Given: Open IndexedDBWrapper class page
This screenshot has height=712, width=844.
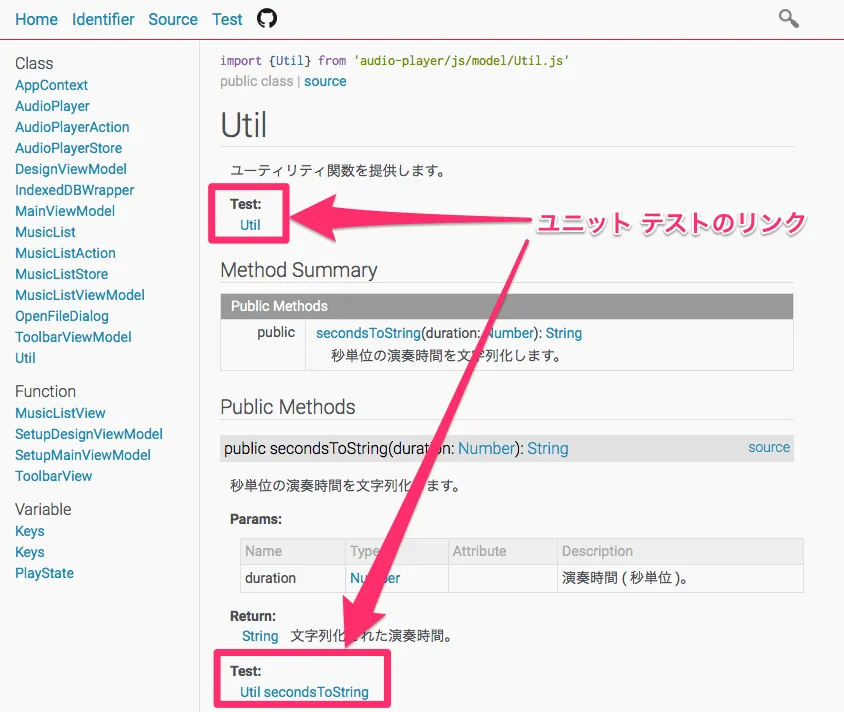Looking at the screenshot, I should (74, 190).
